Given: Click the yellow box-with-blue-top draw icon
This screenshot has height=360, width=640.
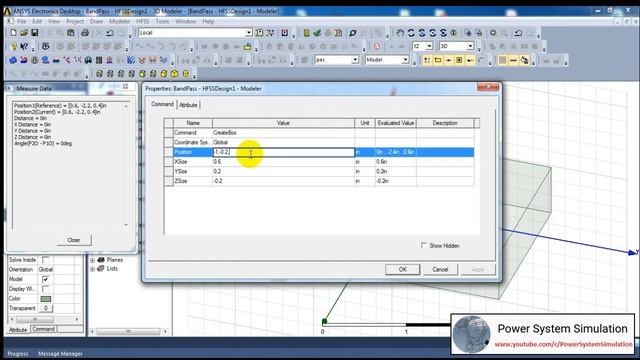Looking at the screenshot, I should point(247,47).
